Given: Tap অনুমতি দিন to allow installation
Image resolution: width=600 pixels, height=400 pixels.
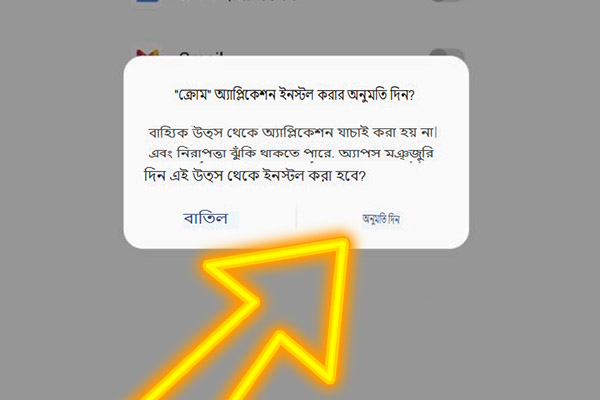Looking at the screenshot, I should coord(381,219).
